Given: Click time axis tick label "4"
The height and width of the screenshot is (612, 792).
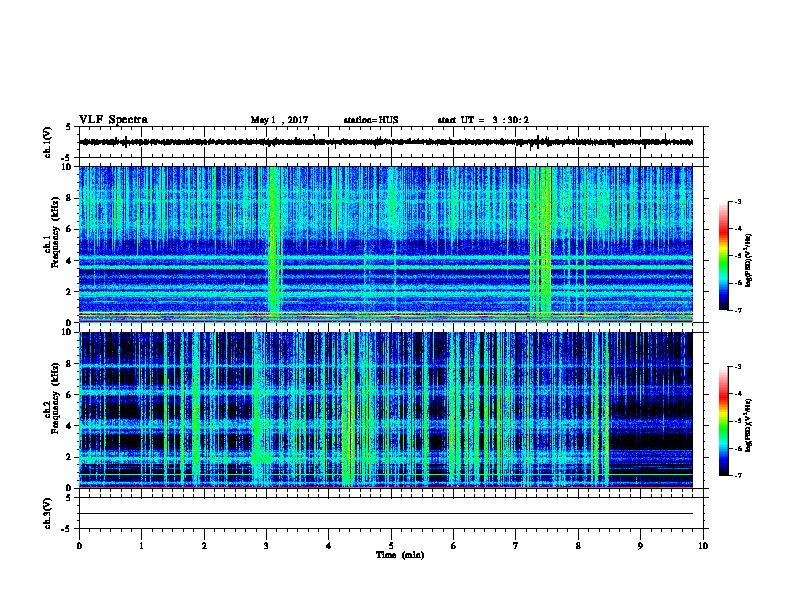Looking at the screenshot, I should [328, 545].
